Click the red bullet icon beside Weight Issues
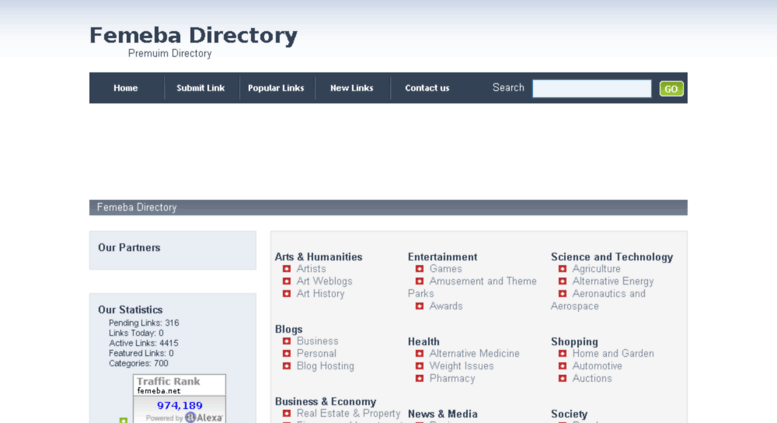Viewport: 777px width, 423px height. click(x=419, y=366)
